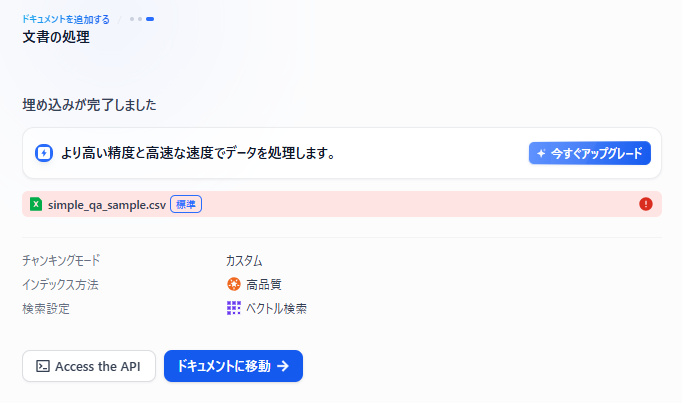Go to documents via ドキュメントに移動 label

coord(224,366)
